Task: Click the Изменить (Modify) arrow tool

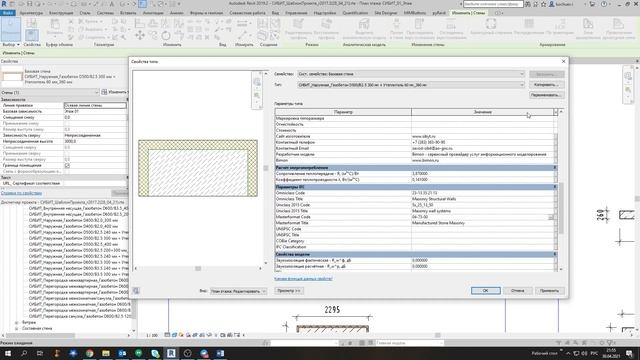Action: (11, 29)
